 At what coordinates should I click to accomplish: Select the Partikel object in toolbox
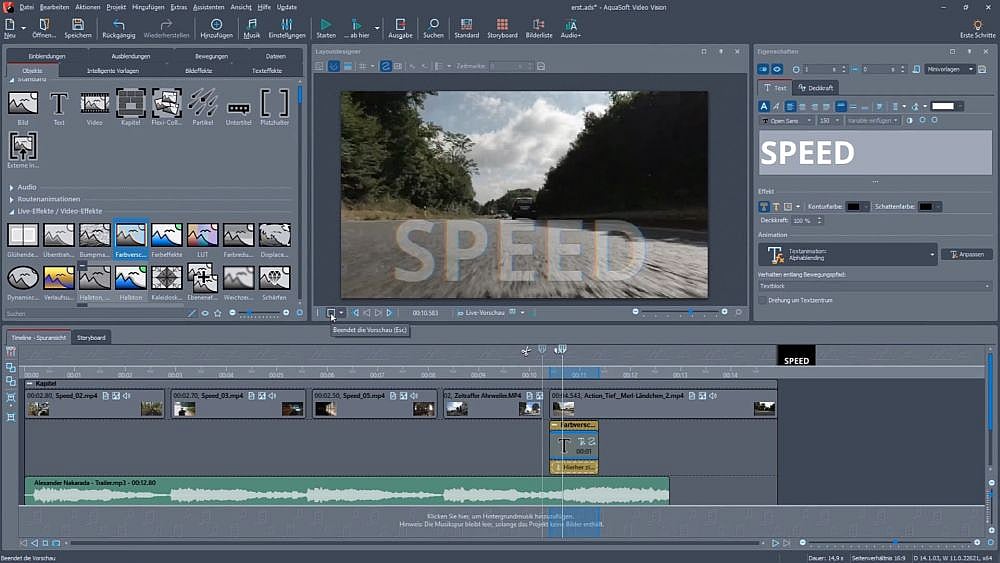point(202,104)
